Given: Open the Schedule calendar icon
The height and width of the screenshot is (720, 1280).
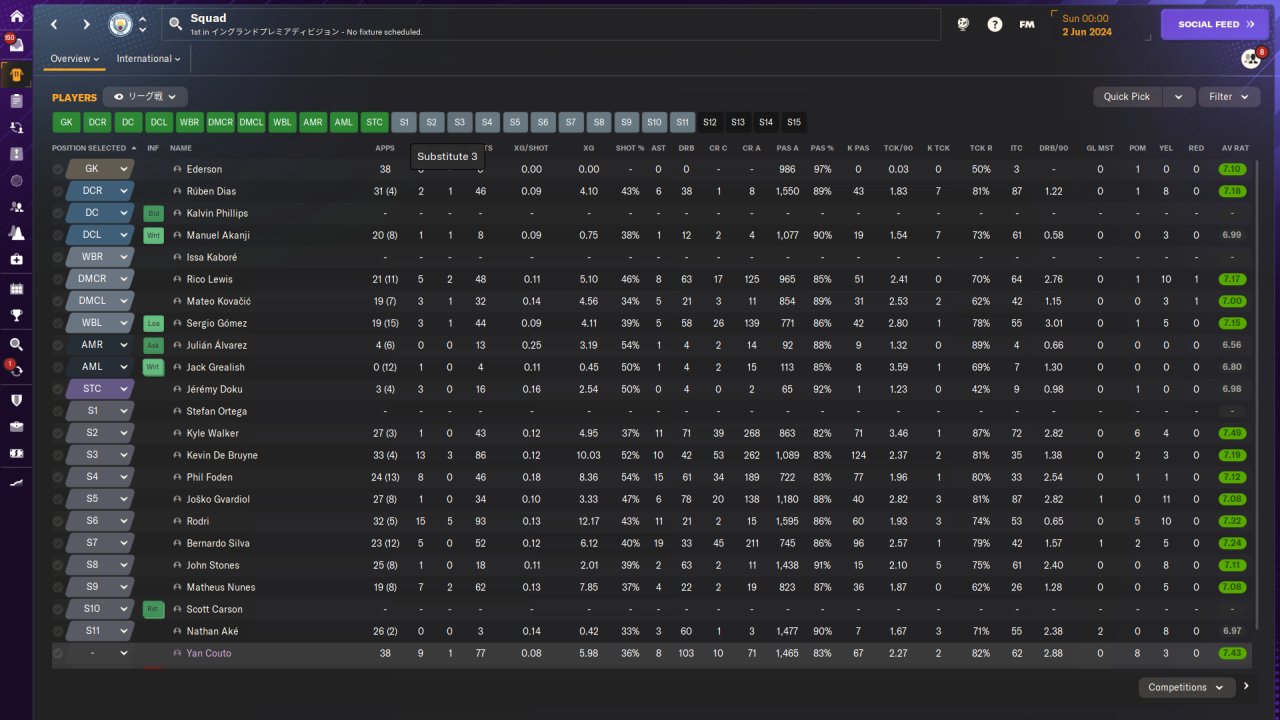Looking at the screenshot, I should (x=16, y=289).
